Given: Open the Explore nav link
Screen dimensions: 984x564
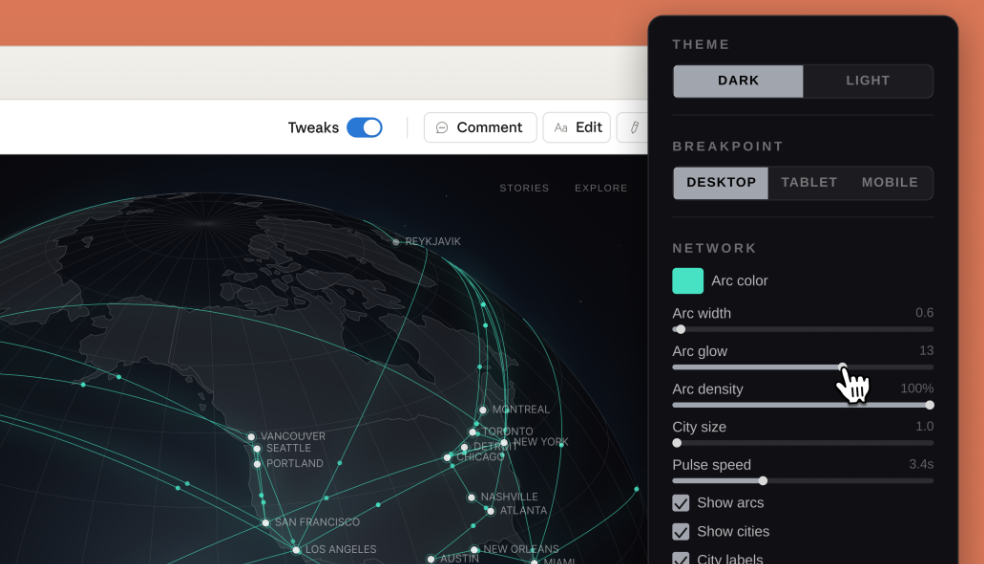Looking at the screenshot, I should (x=600, y=188).
